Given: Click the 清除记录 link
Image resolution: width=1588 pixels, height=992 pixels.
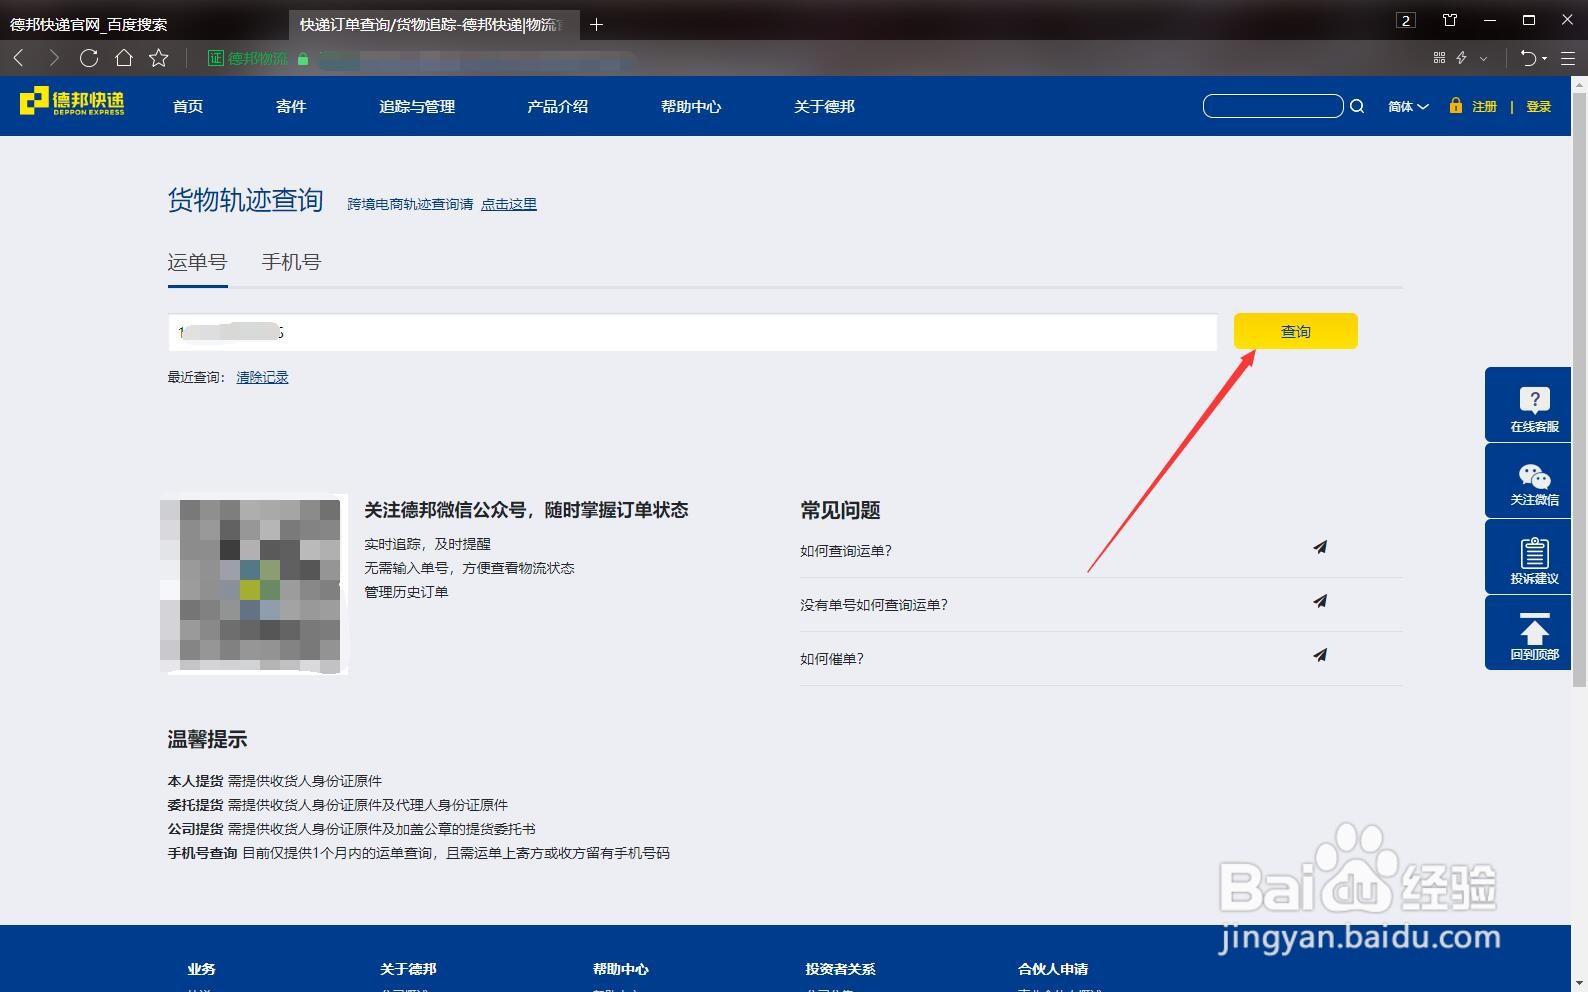Looking at the screenshot, I should tap(262, 377).
